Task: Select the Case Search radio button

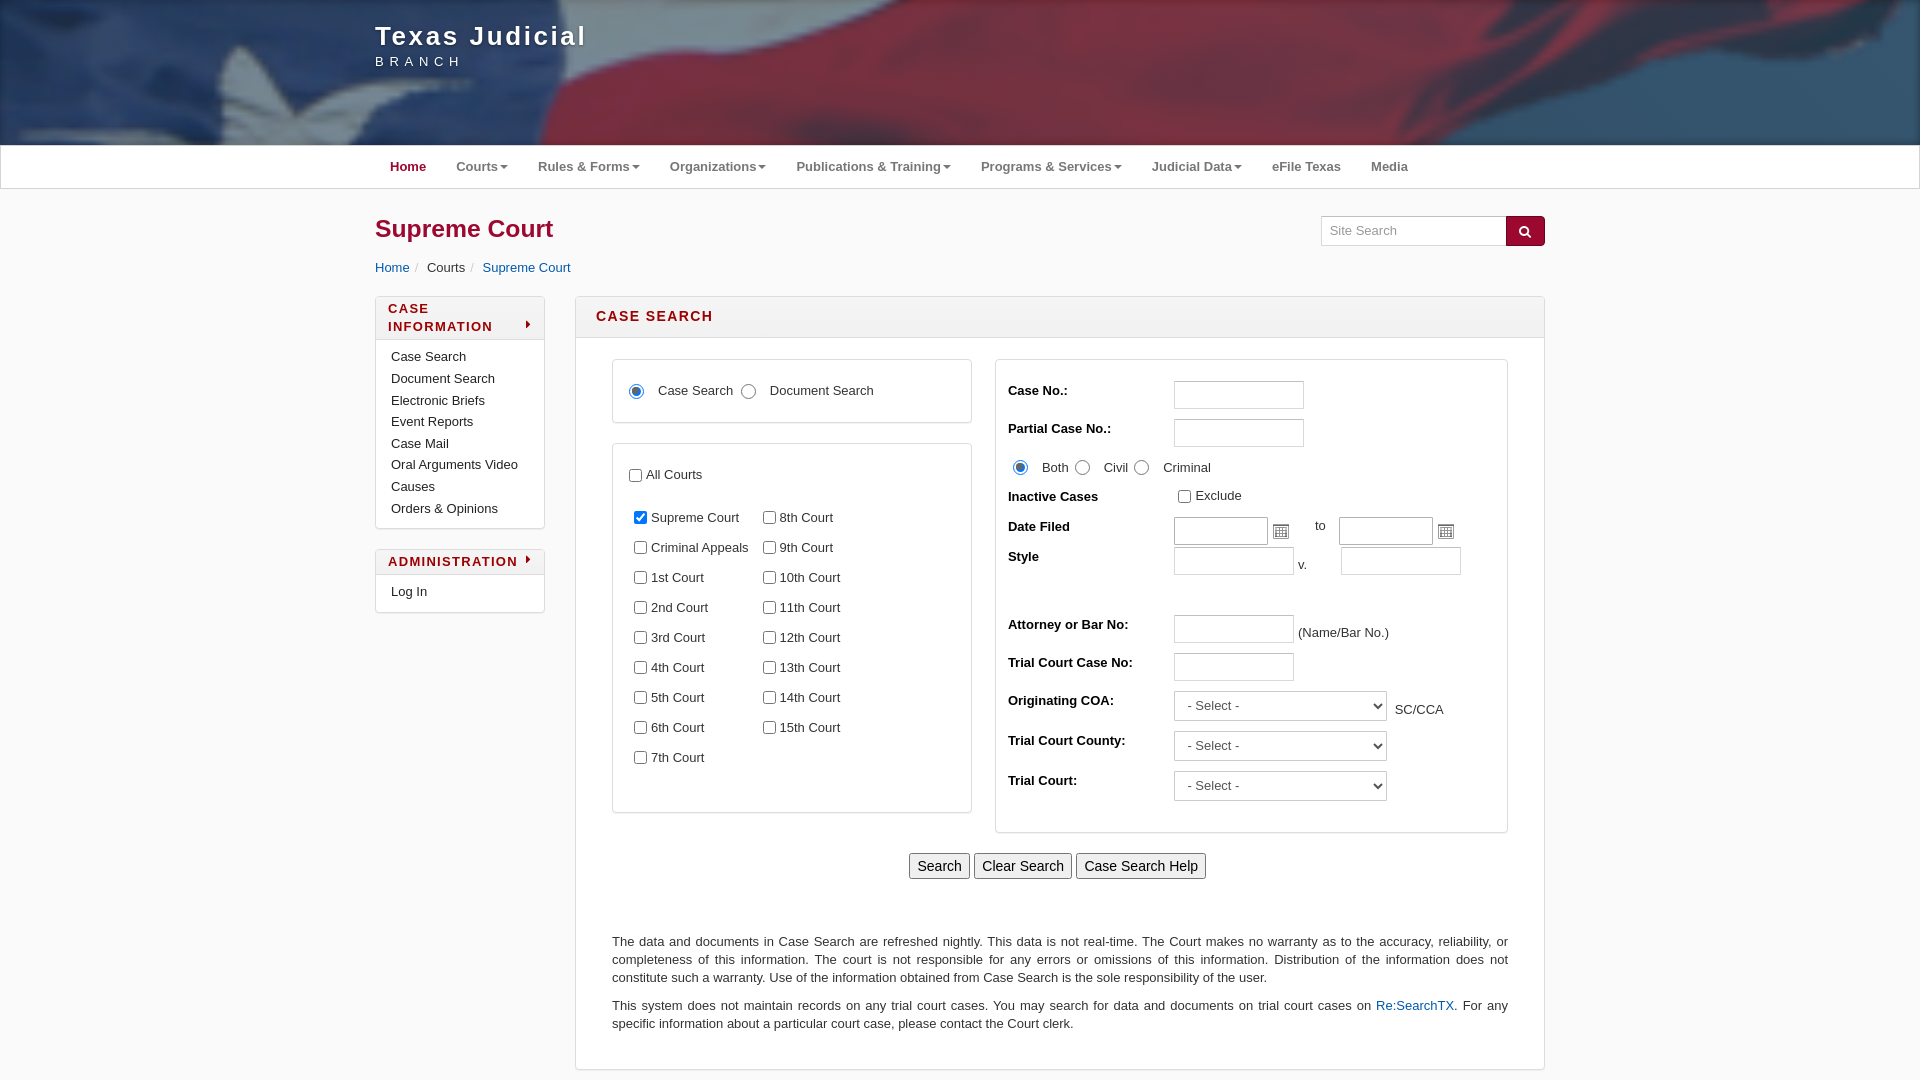Action: (x=636, y=392)
